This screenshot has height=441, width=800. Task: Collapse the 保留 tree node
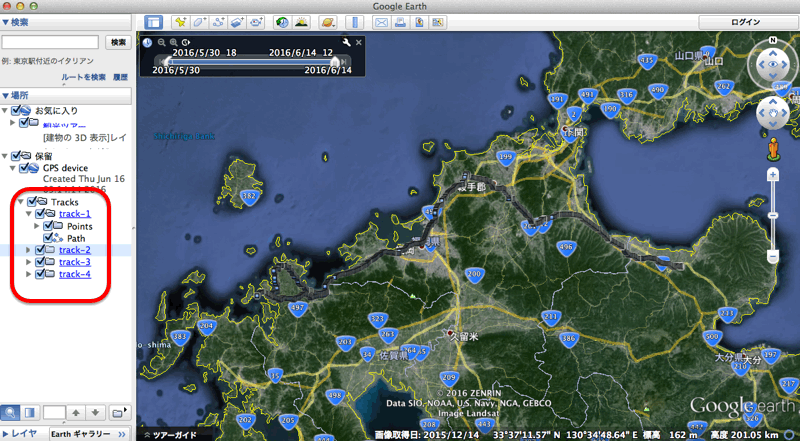point(5,156)
